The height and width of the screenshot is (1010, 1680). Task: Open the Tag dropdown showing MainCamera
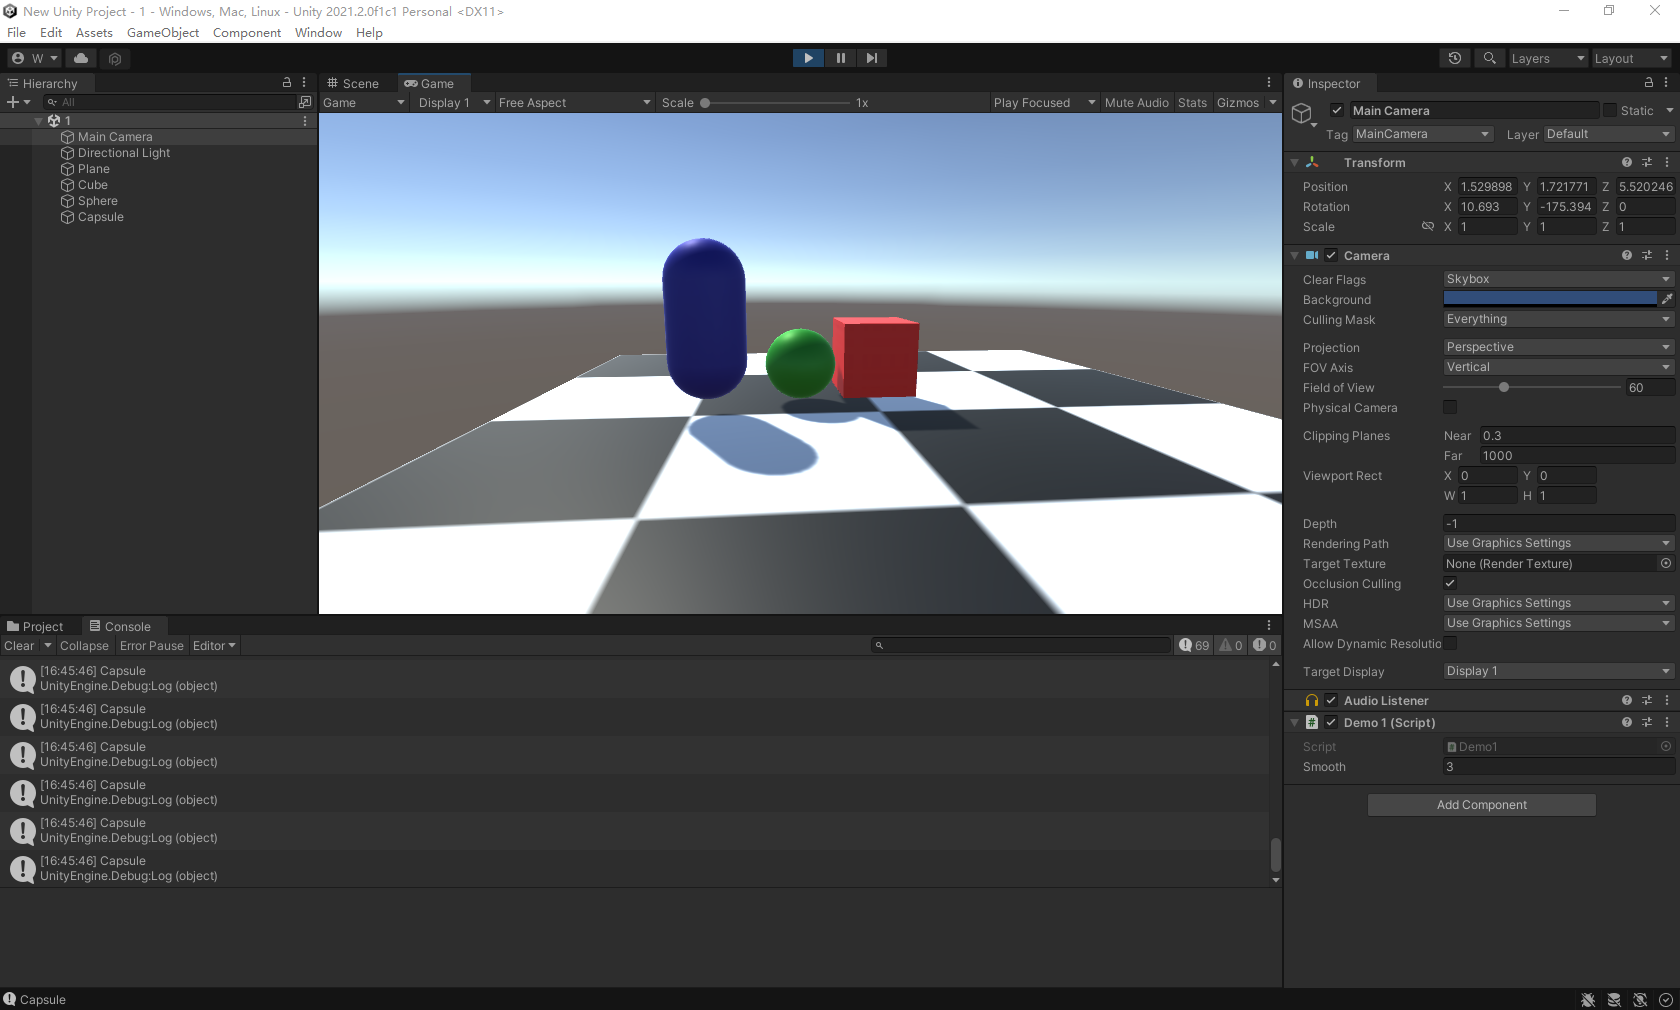tap(1422, 134)
